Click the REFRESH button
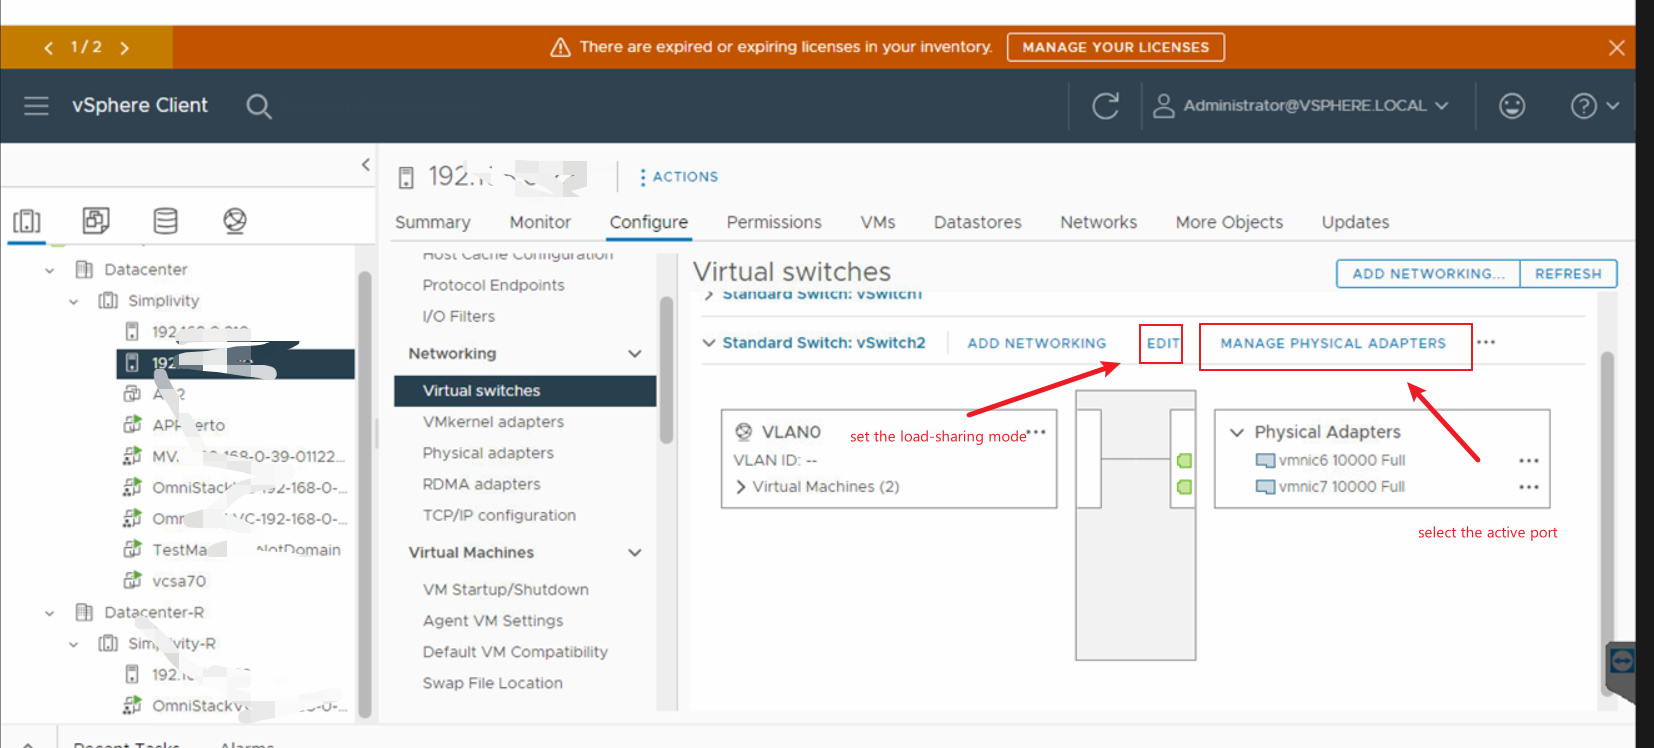 [x=1568, y=274]
